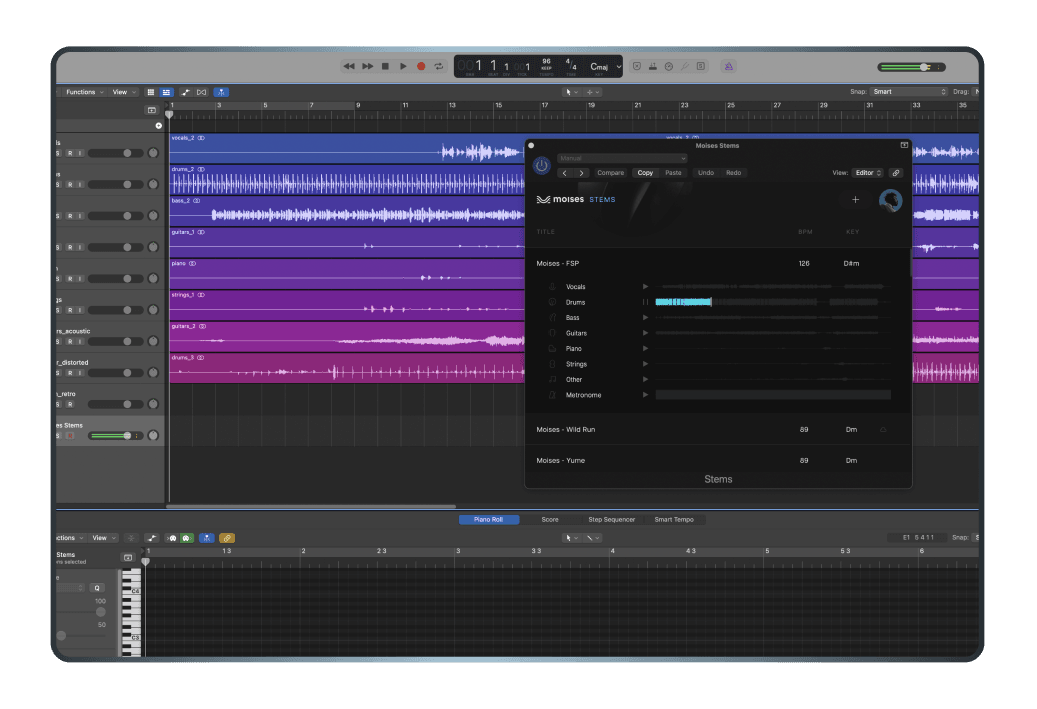Toggle Cycle mode in the transport
Screen dimensions: 1037x709
point(438,66)
